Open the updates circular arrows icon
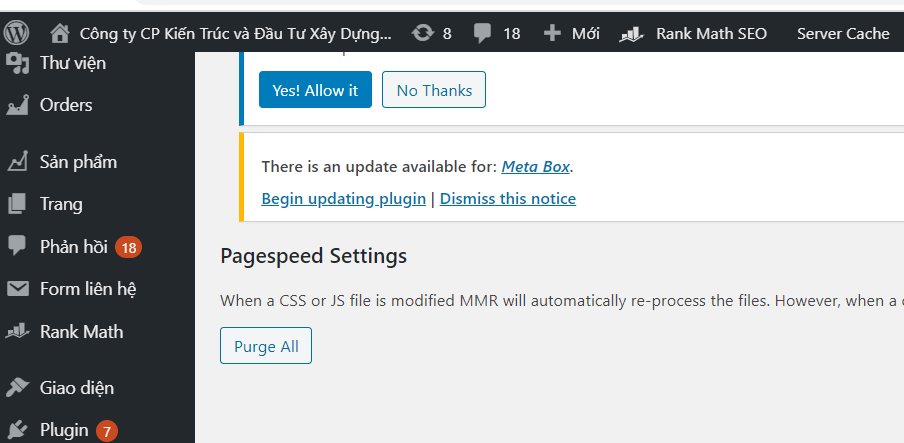The image size is (904, 443). [423, 33]
